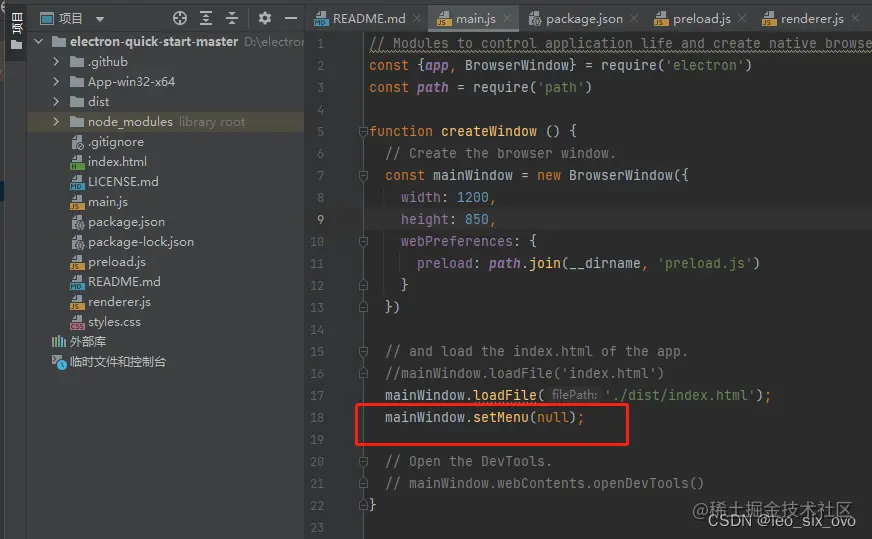Expand the dist folder
The image size is (872, 539).
click(56, 101)
